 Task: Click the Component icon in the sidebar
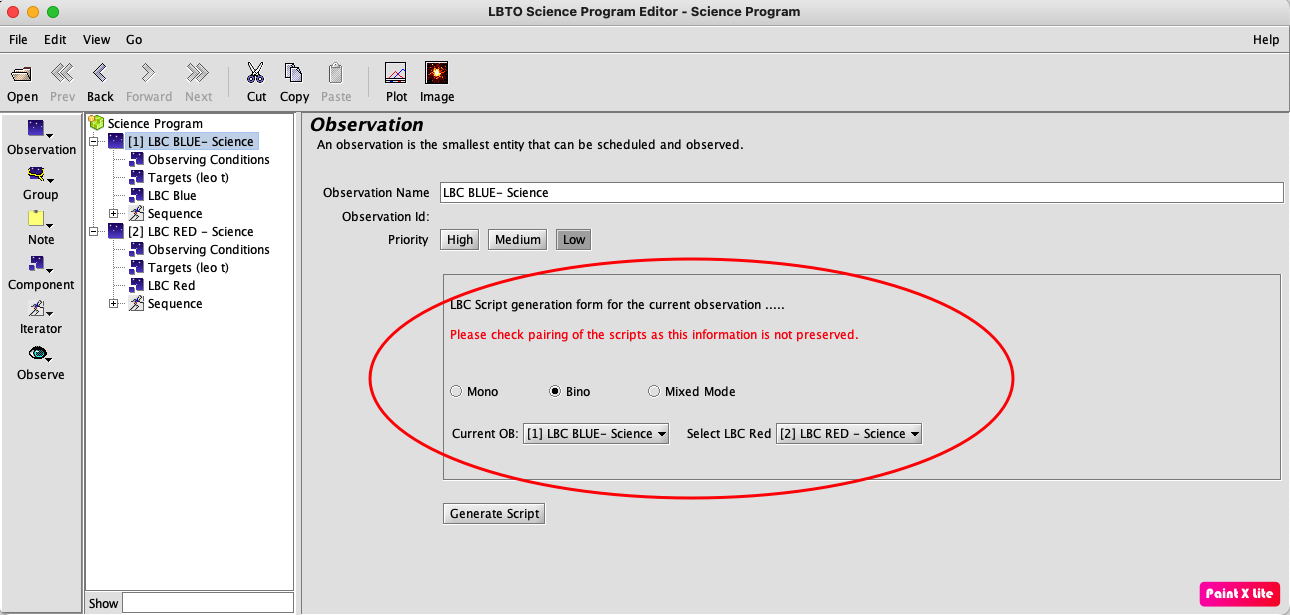coord(37,264)
